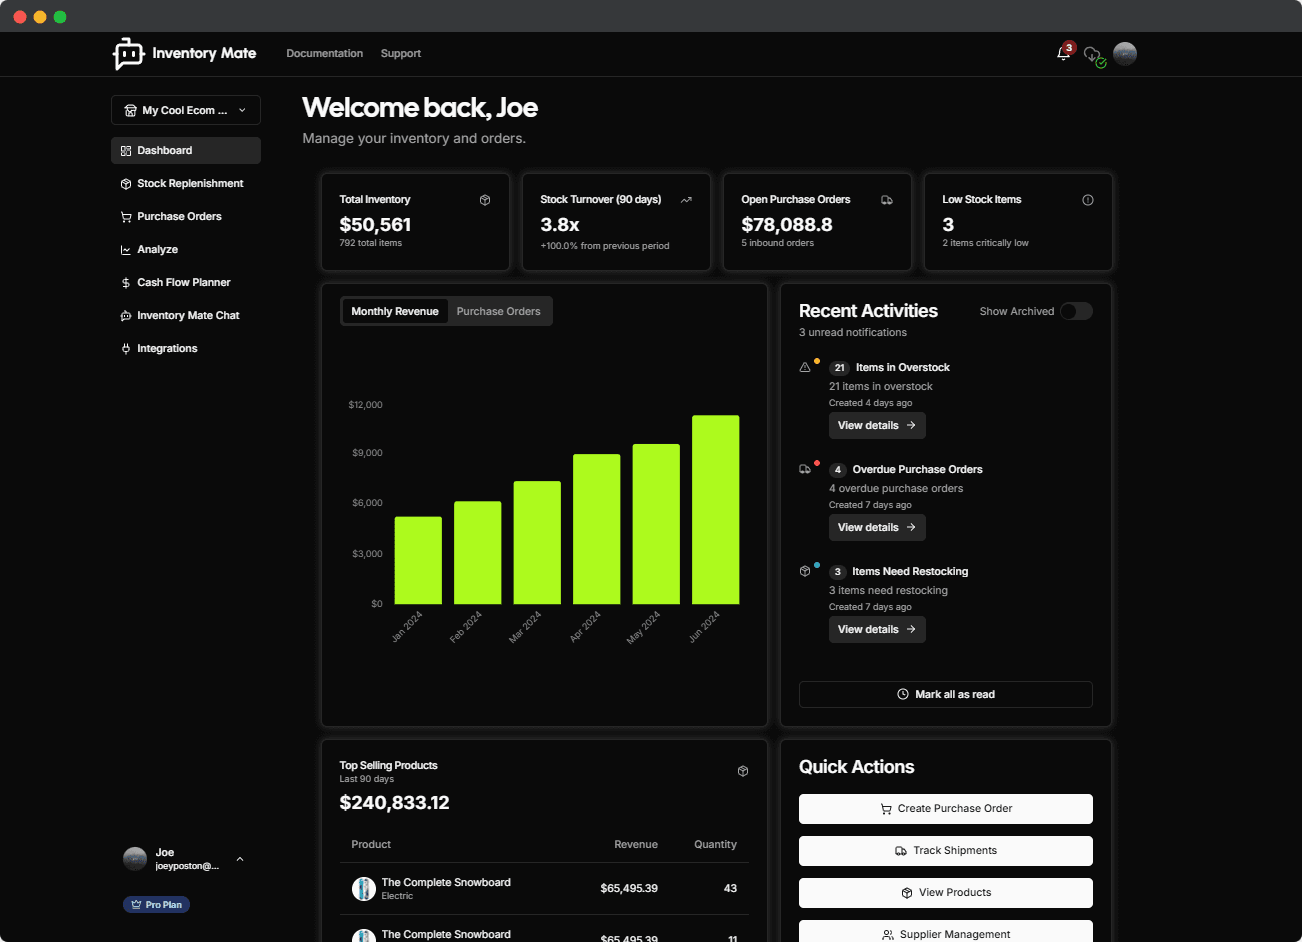1302x942 pixels.
Task: Go to Dashboard in the sidebar
Action: point(186,150)
